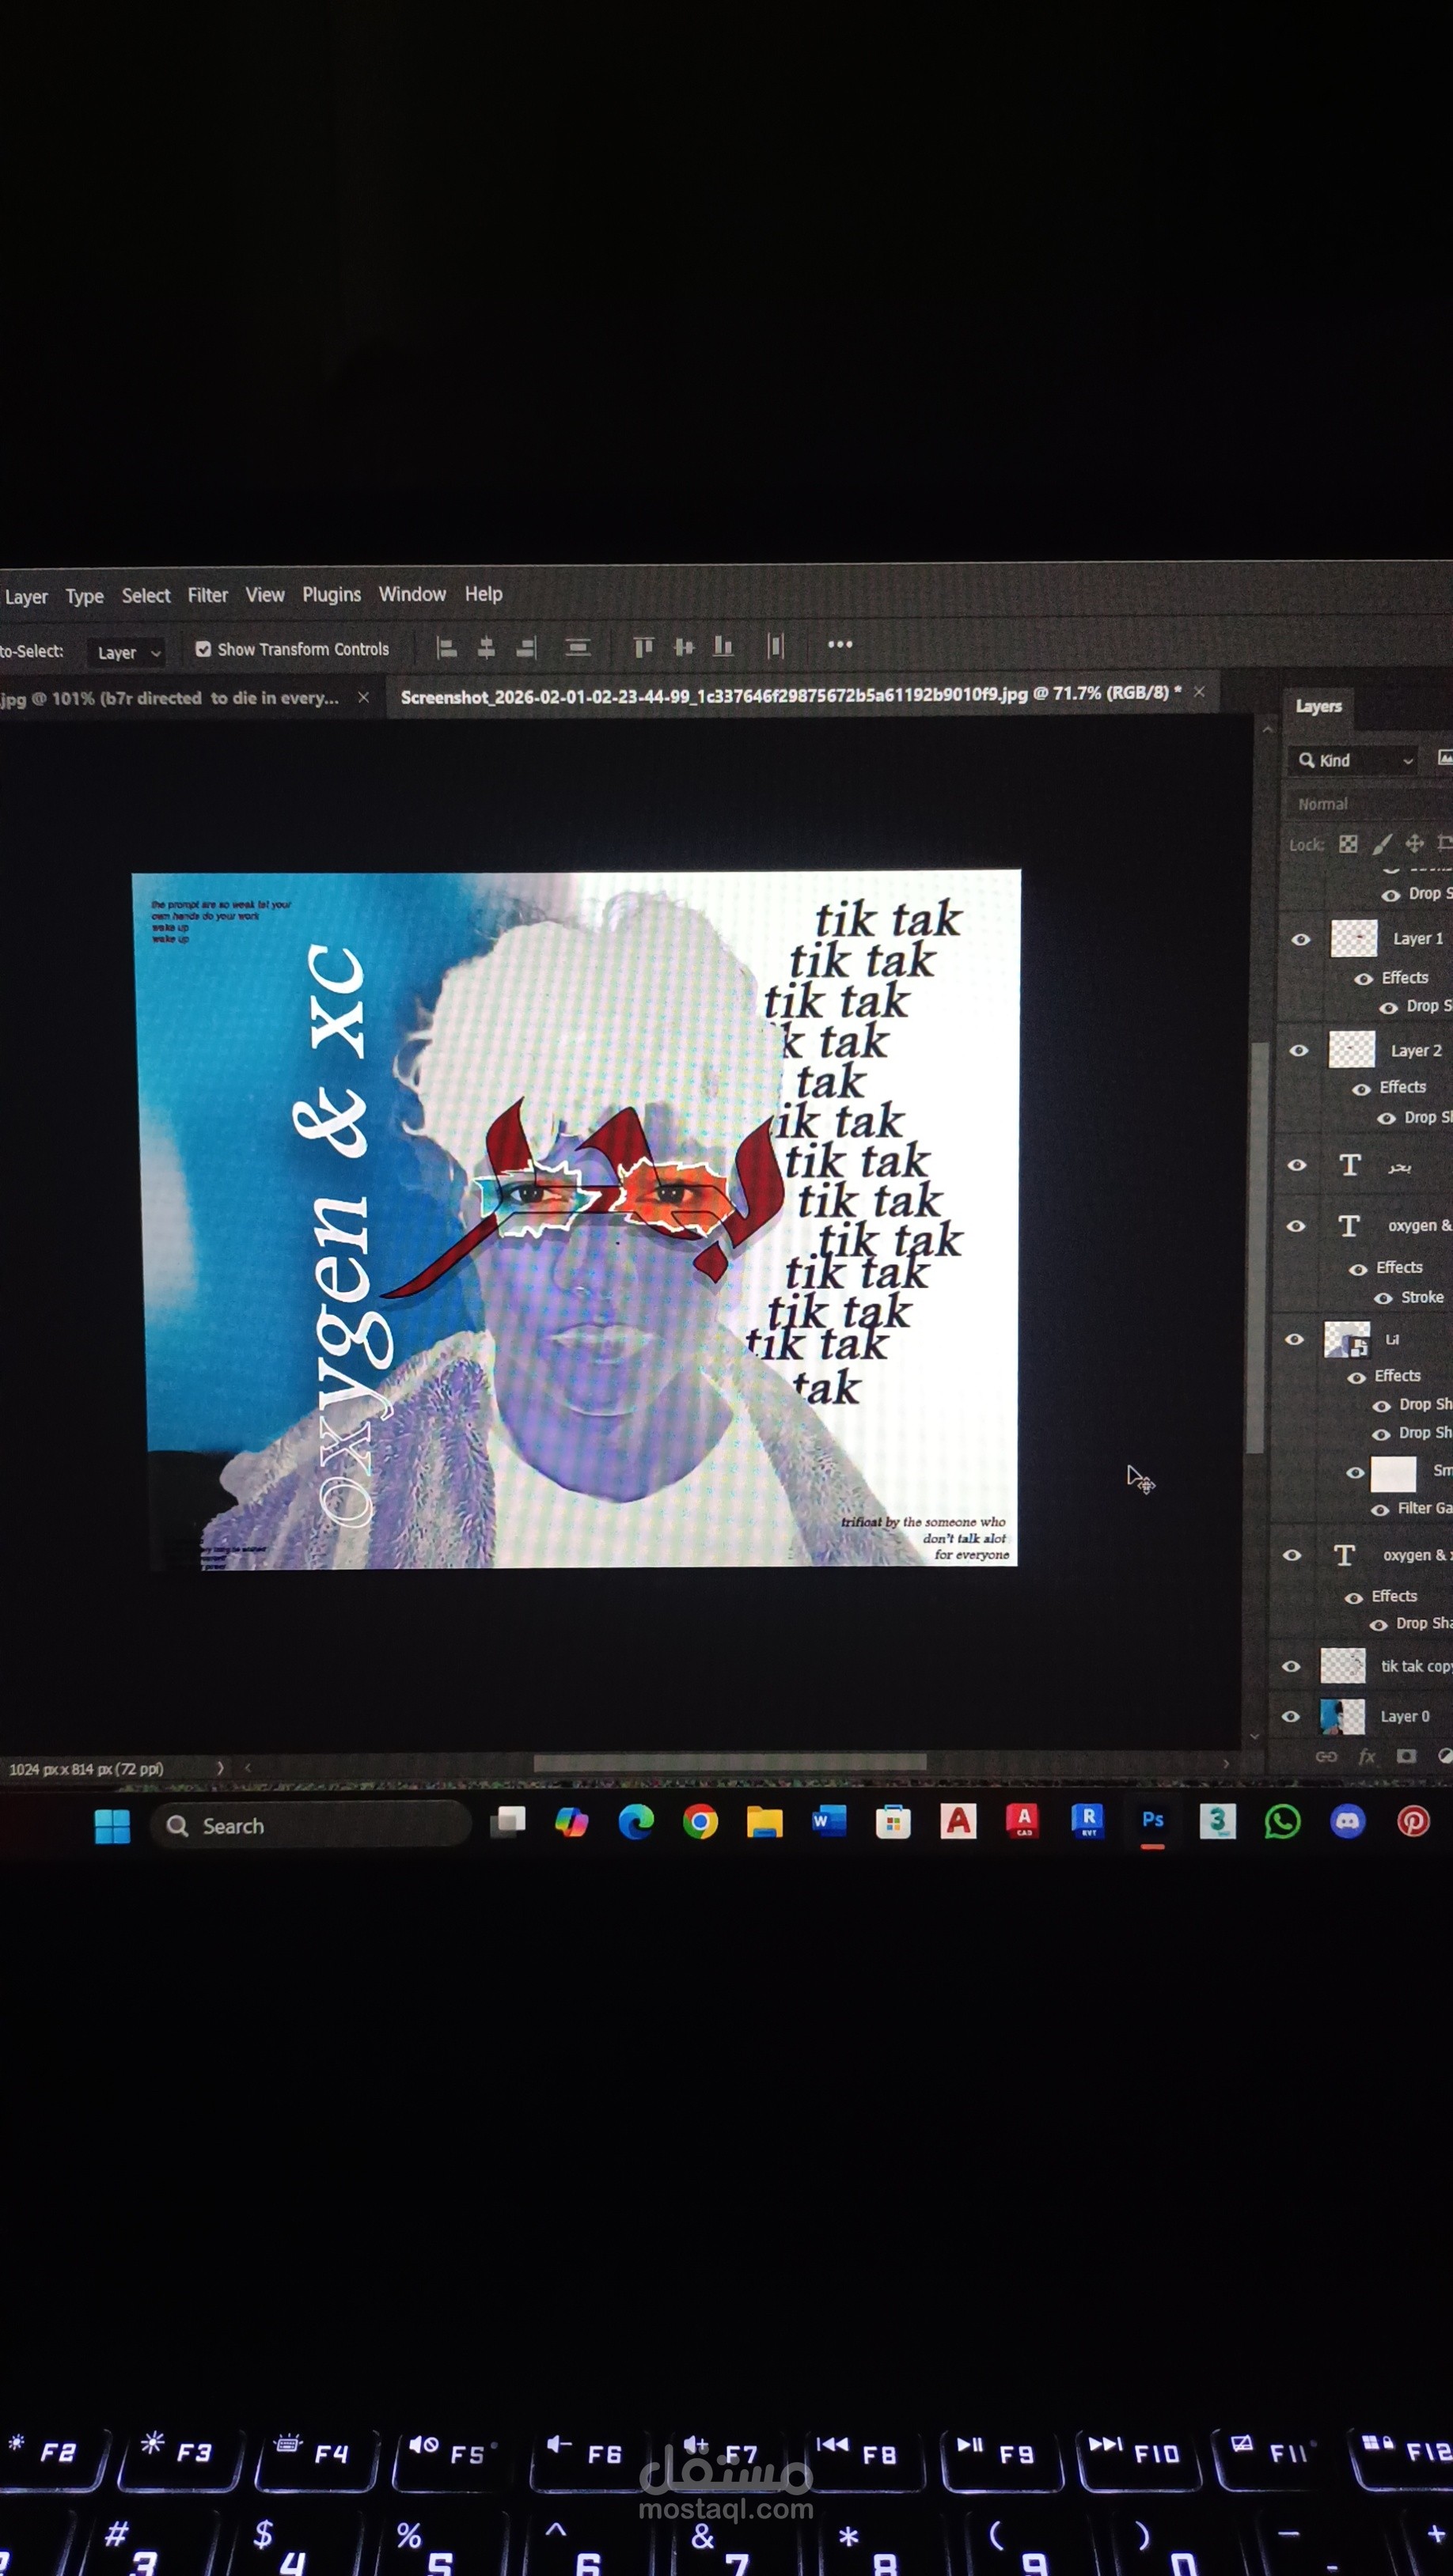Open Google Chrome from taskbar

[700, 1823]
